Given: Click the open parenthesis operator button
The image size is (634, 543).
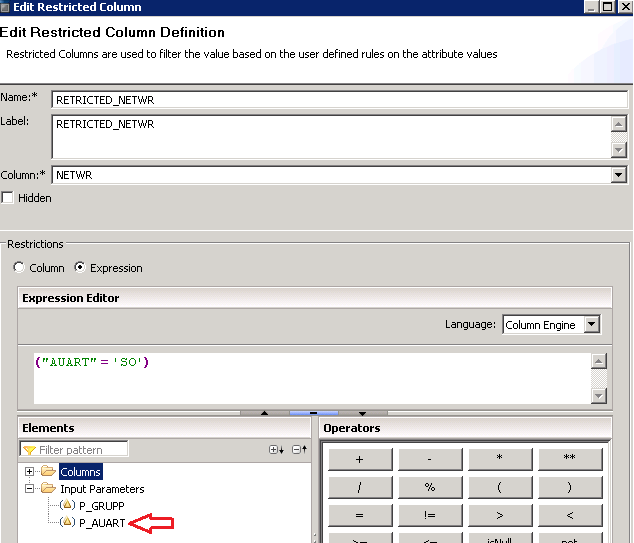Looking at the screenshot, I should (500, 488).
